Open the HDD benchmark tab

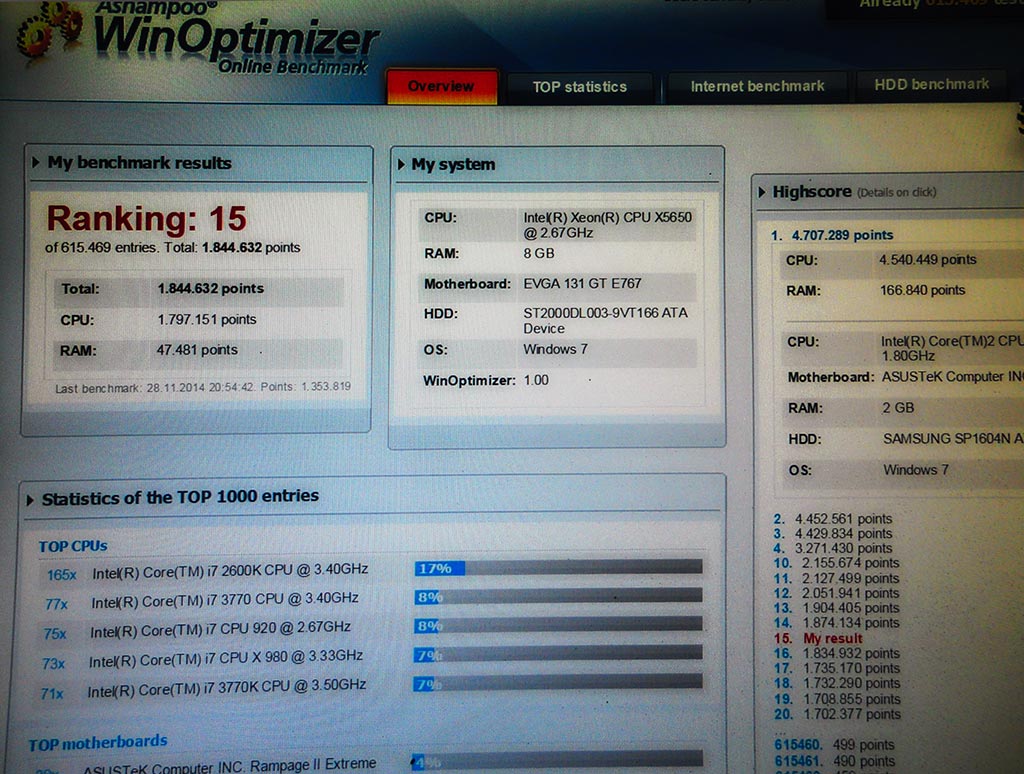point(931,84)
